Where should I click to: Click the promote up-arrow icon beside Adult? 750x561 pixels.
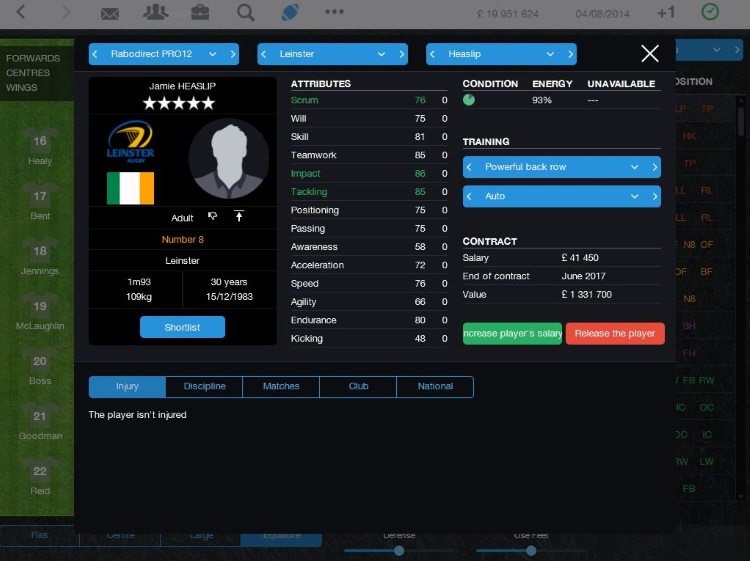[x=239, y=216]
